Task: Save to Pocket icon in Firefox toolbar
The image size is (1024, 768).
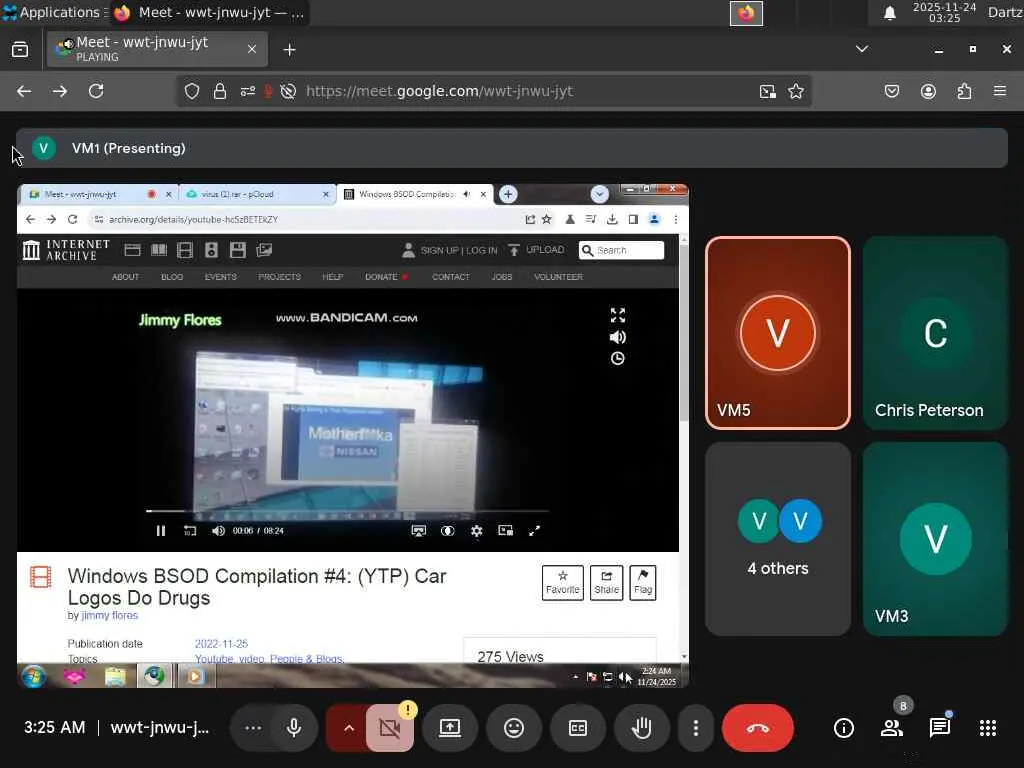Action: 891,91
